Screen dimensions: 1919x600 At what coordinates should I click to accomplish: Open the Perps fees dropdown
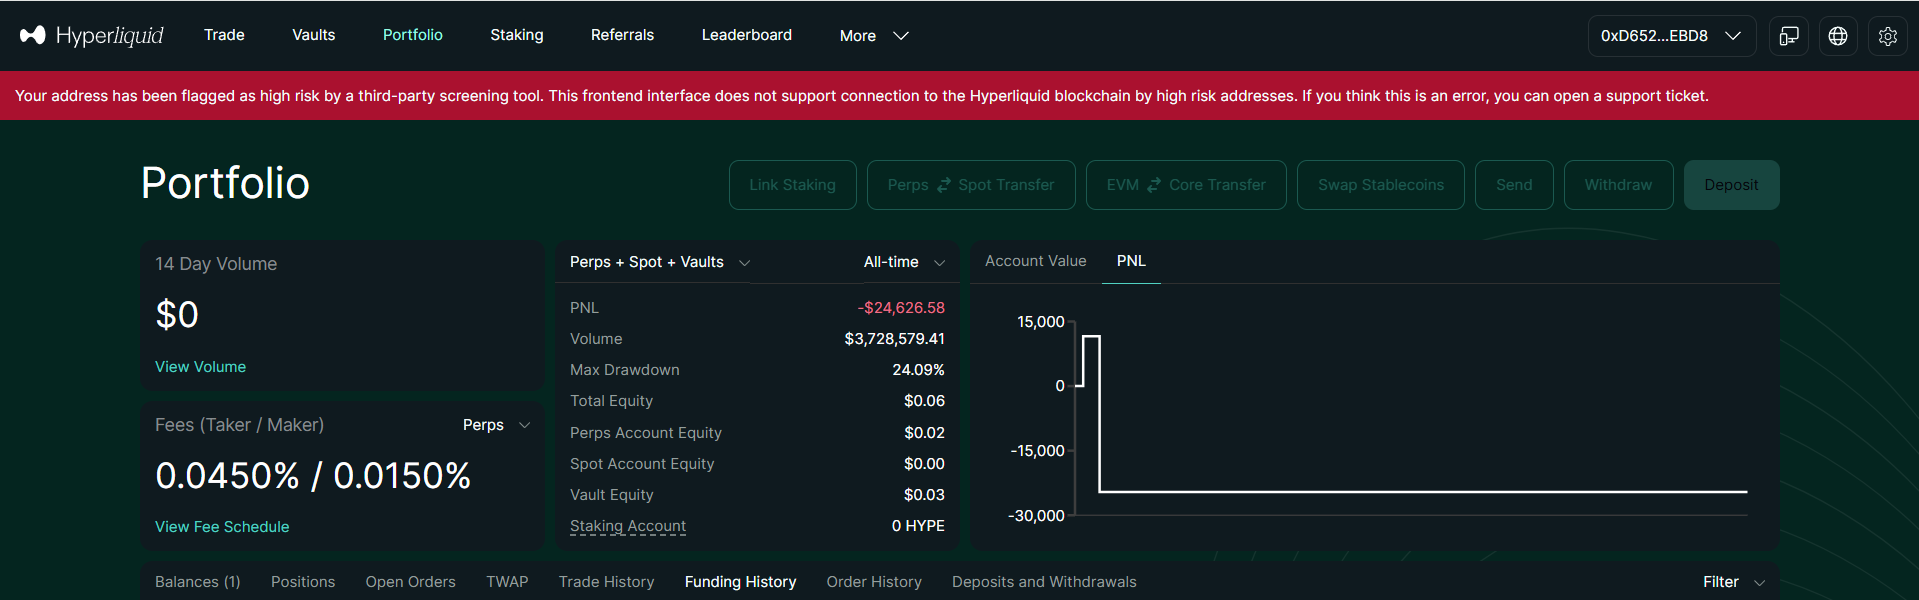[495, 424]
